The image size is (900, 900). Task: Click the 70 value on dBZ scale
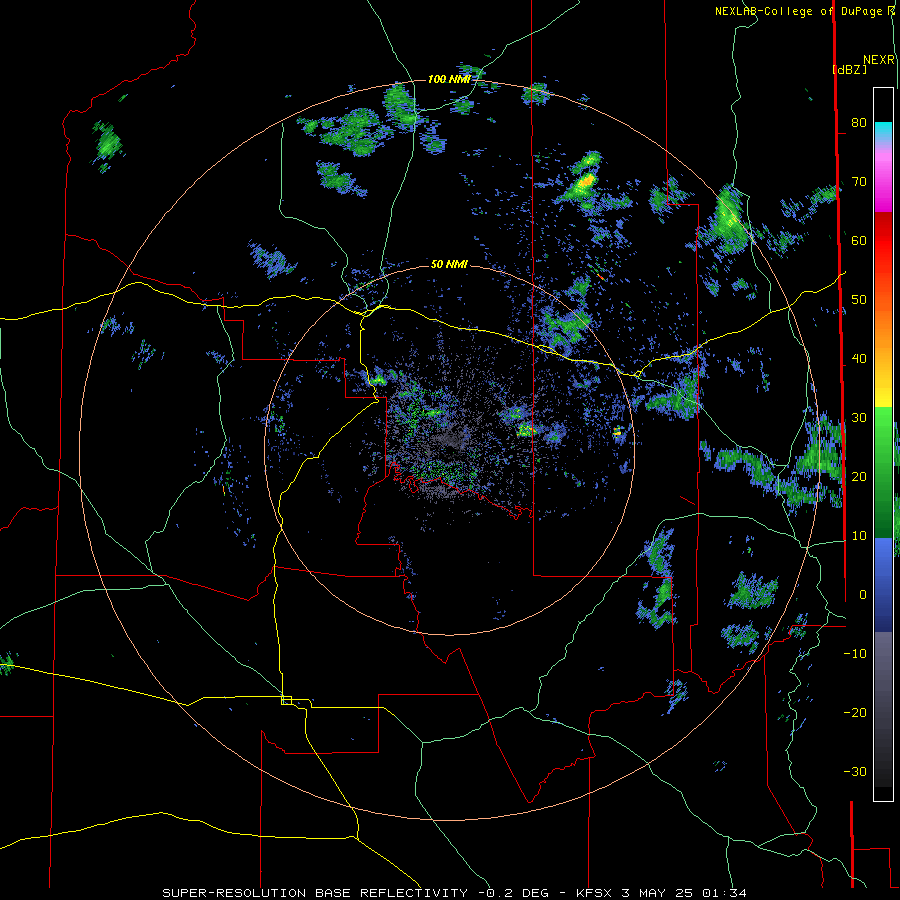coord(859,181)
